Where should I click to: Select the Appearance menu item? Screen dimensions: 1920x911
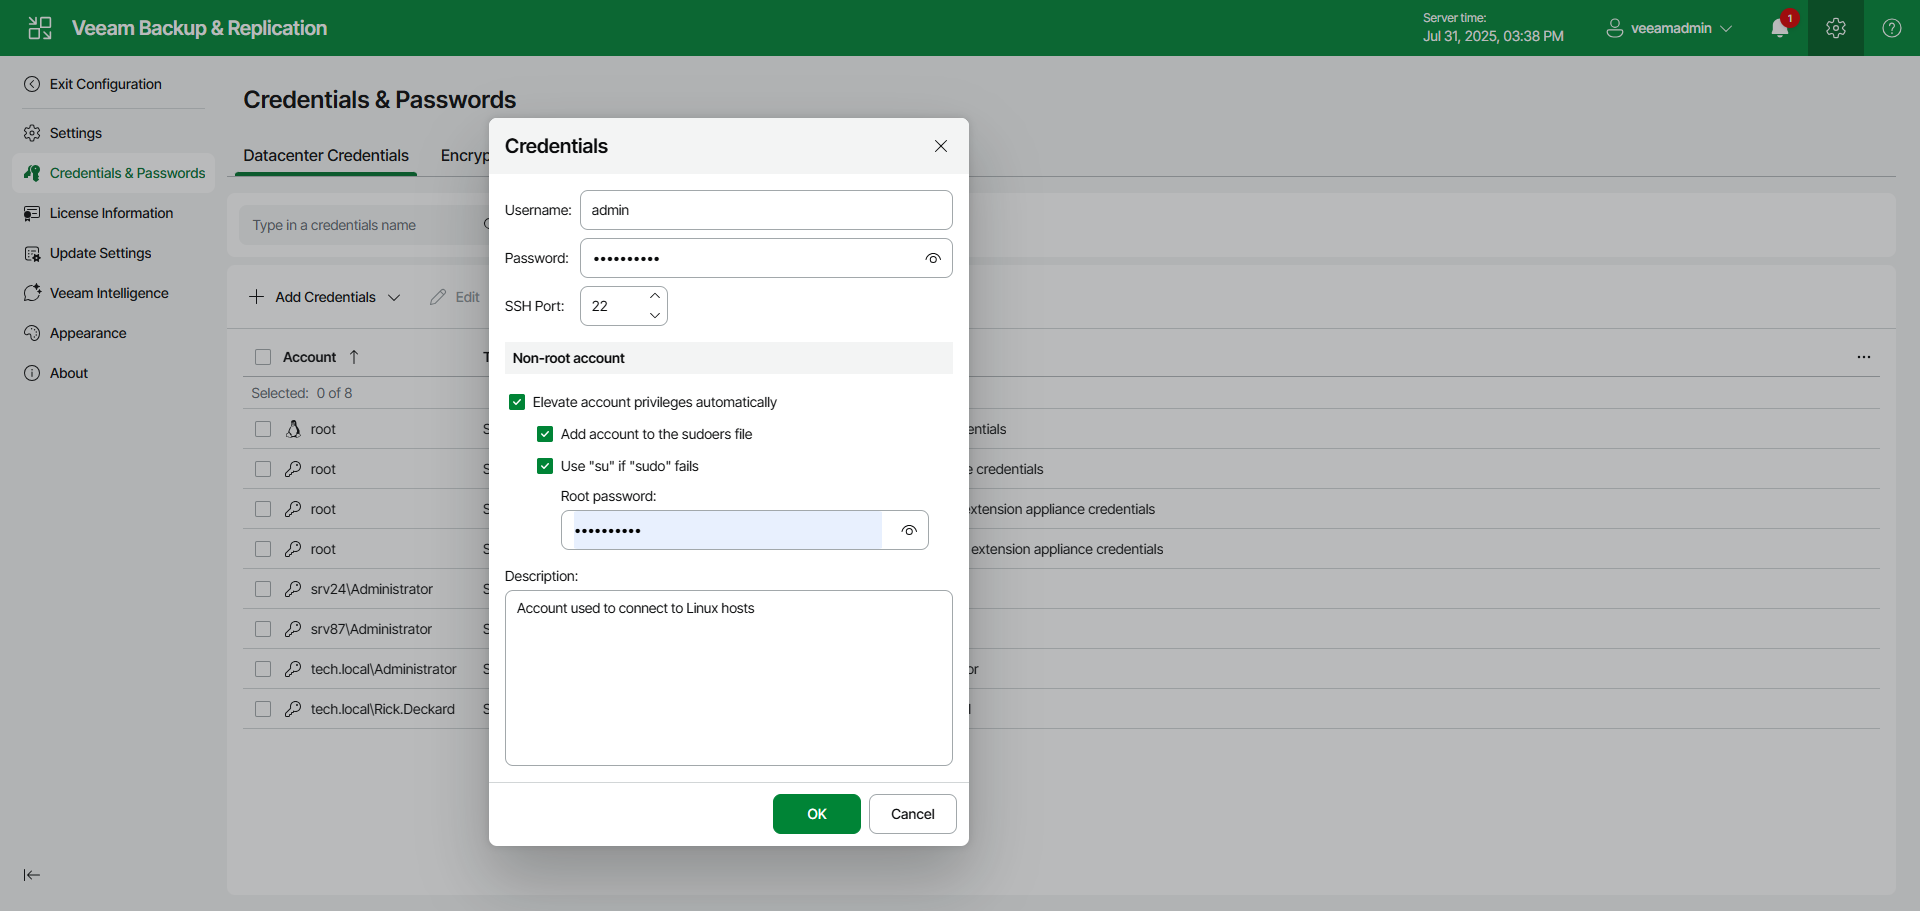click(x=87, y=332)
